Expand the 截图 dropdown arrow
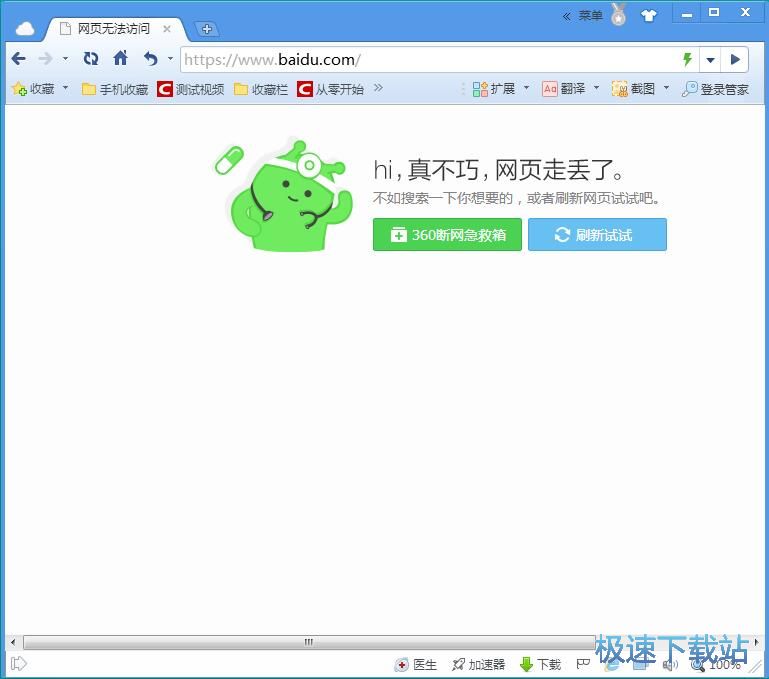This screenshot has height=679, width=769. [666, 88]
